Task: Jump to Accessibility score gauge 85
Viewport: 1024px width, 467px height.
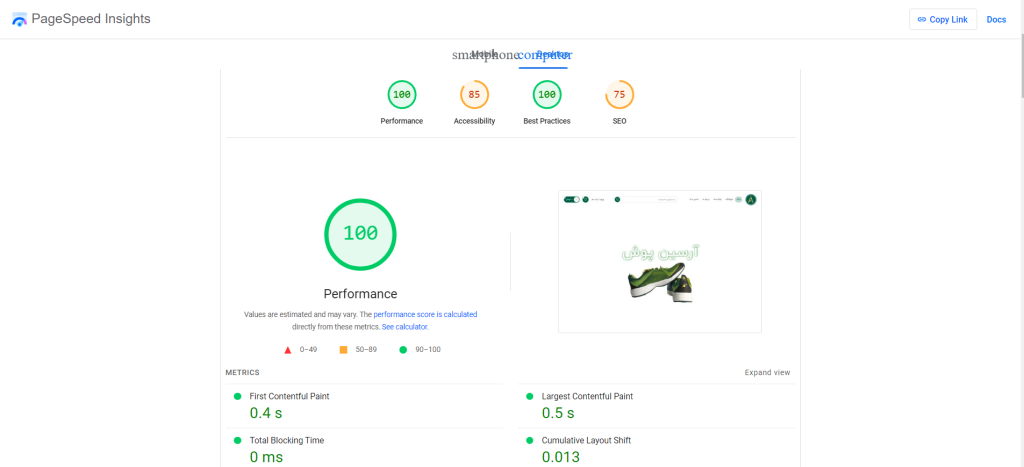Action: 474,95
